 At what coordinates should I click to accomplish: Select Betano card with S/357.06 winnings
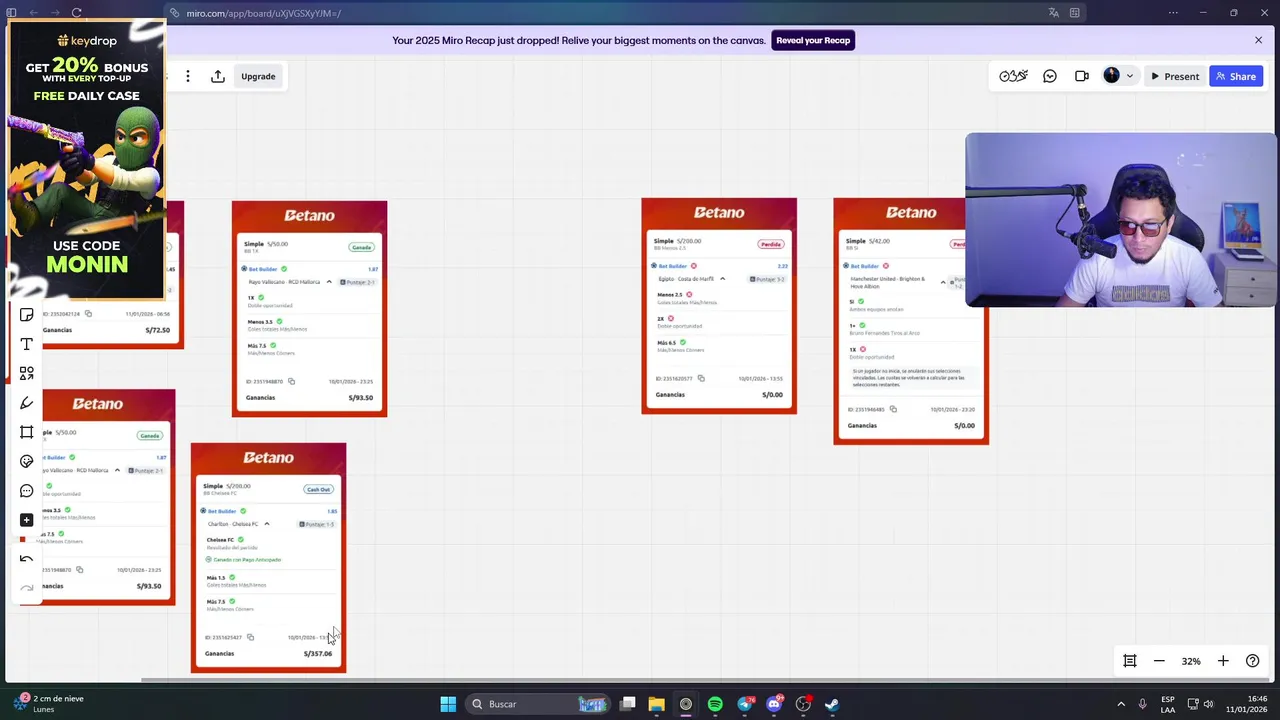268,558
